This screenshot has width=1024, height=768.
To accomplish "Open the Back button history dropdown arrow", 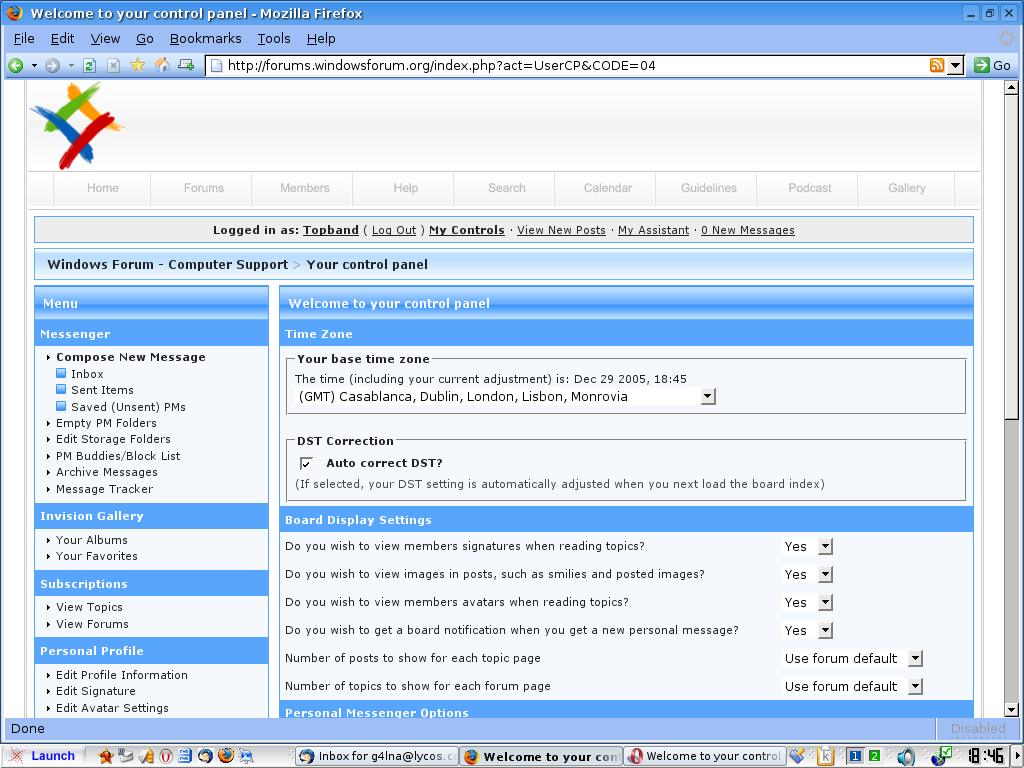I will tap(34, 65).
